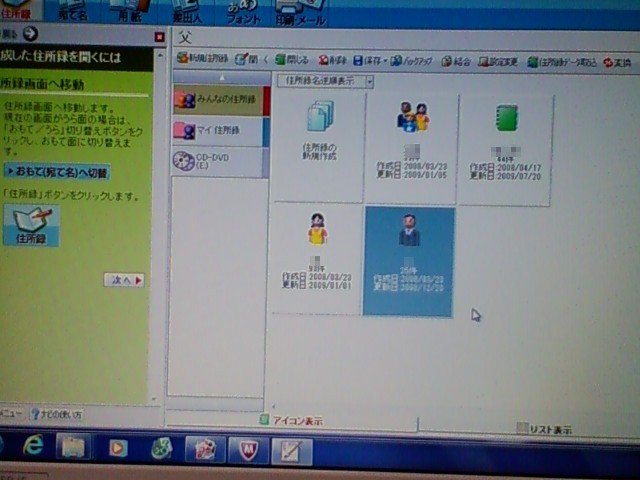Screen dimensions: 640x480
Task: Click the 削除 toolbar icon
Action: point(332,60)
